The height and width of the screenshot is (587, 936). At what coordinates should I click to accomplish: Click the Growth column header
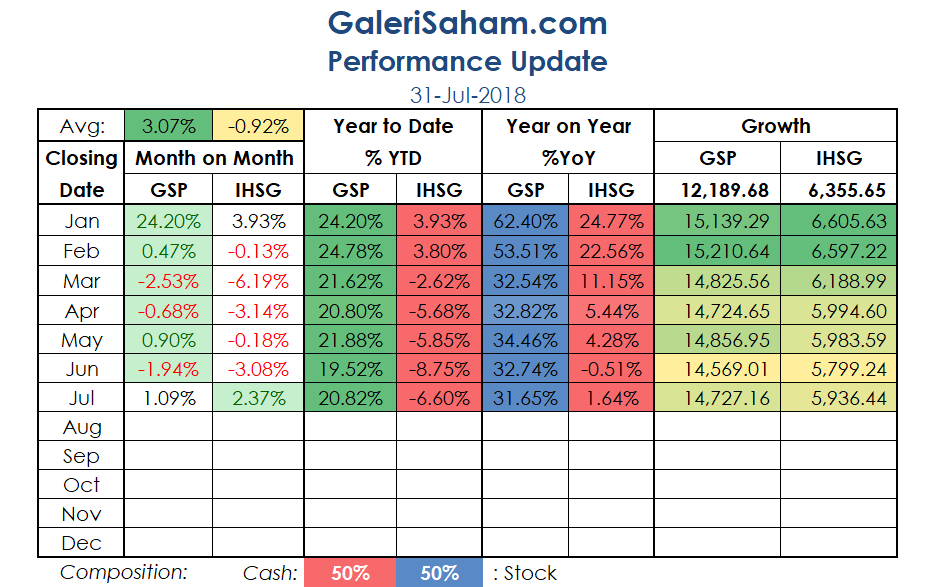point(775,126)
